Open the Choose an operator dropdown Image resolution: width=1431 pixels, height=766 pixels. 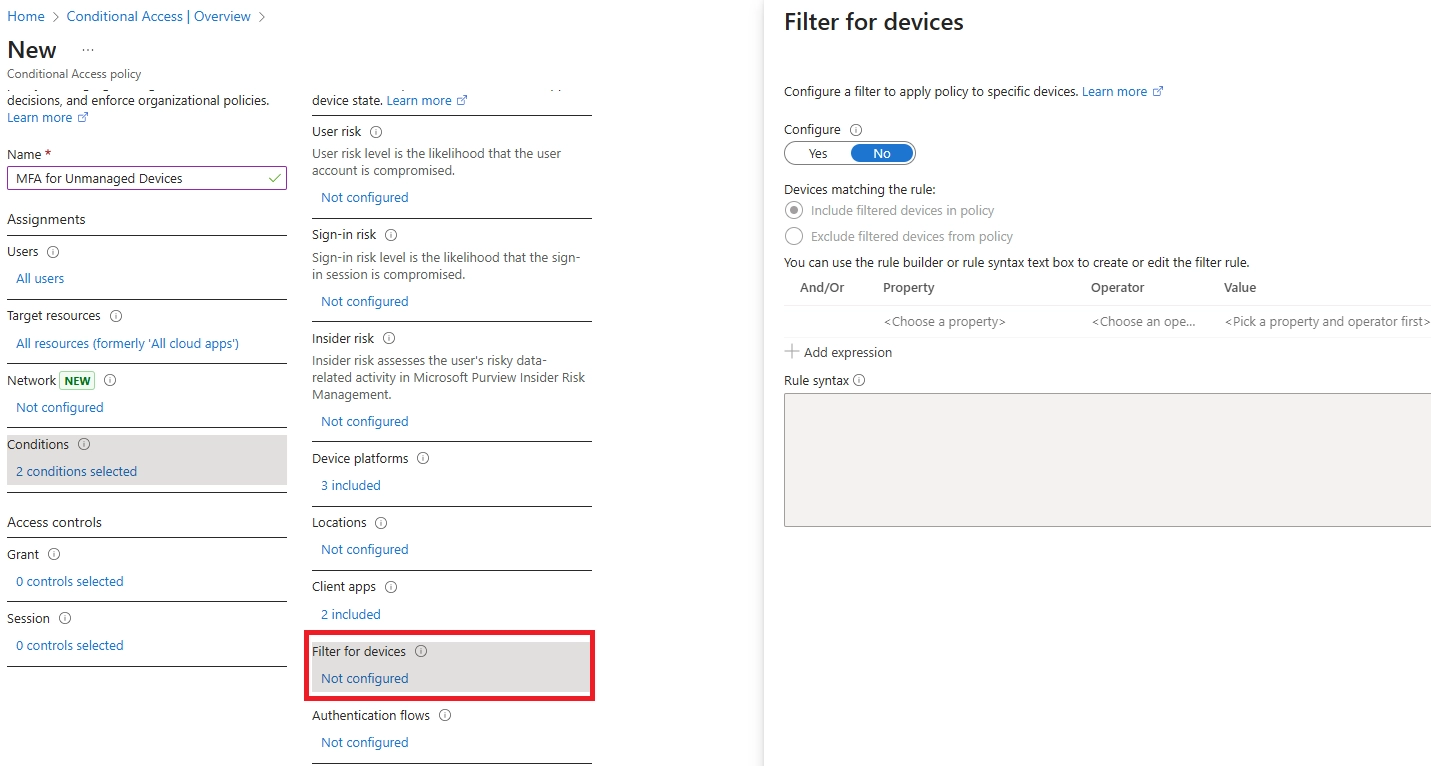pyautogui.click(x=1143, y=322)
